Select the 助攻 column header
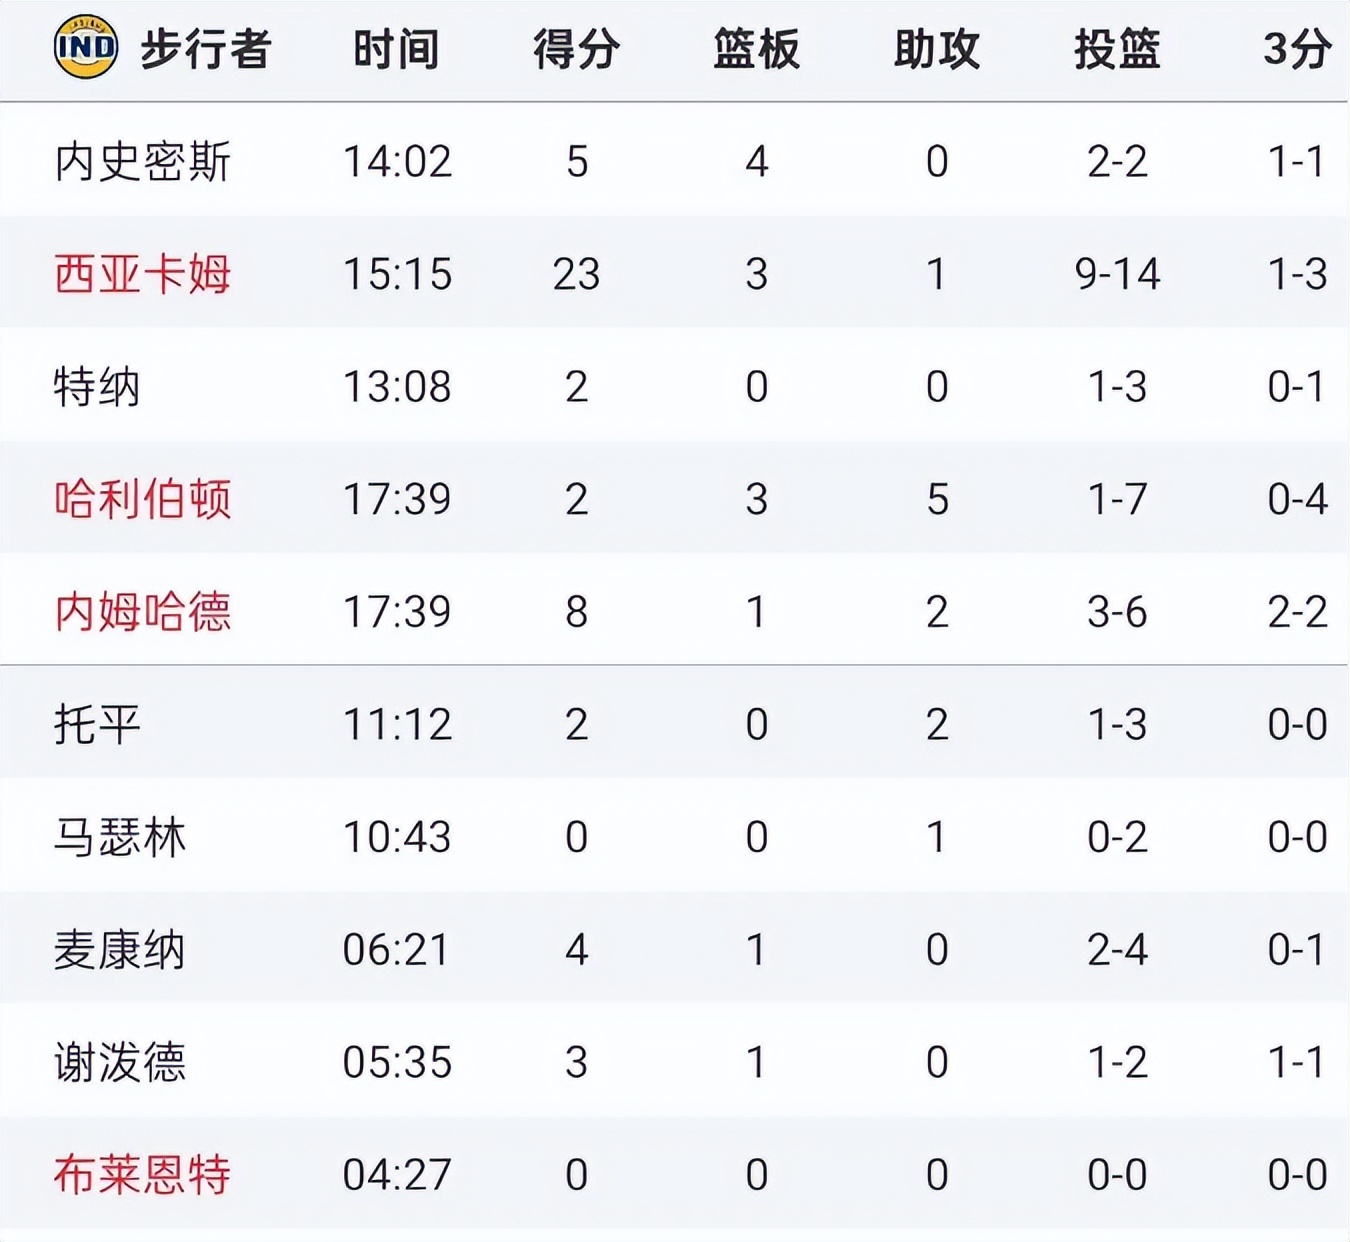Screen dimensions: 1350x1242 coord(937,49)
